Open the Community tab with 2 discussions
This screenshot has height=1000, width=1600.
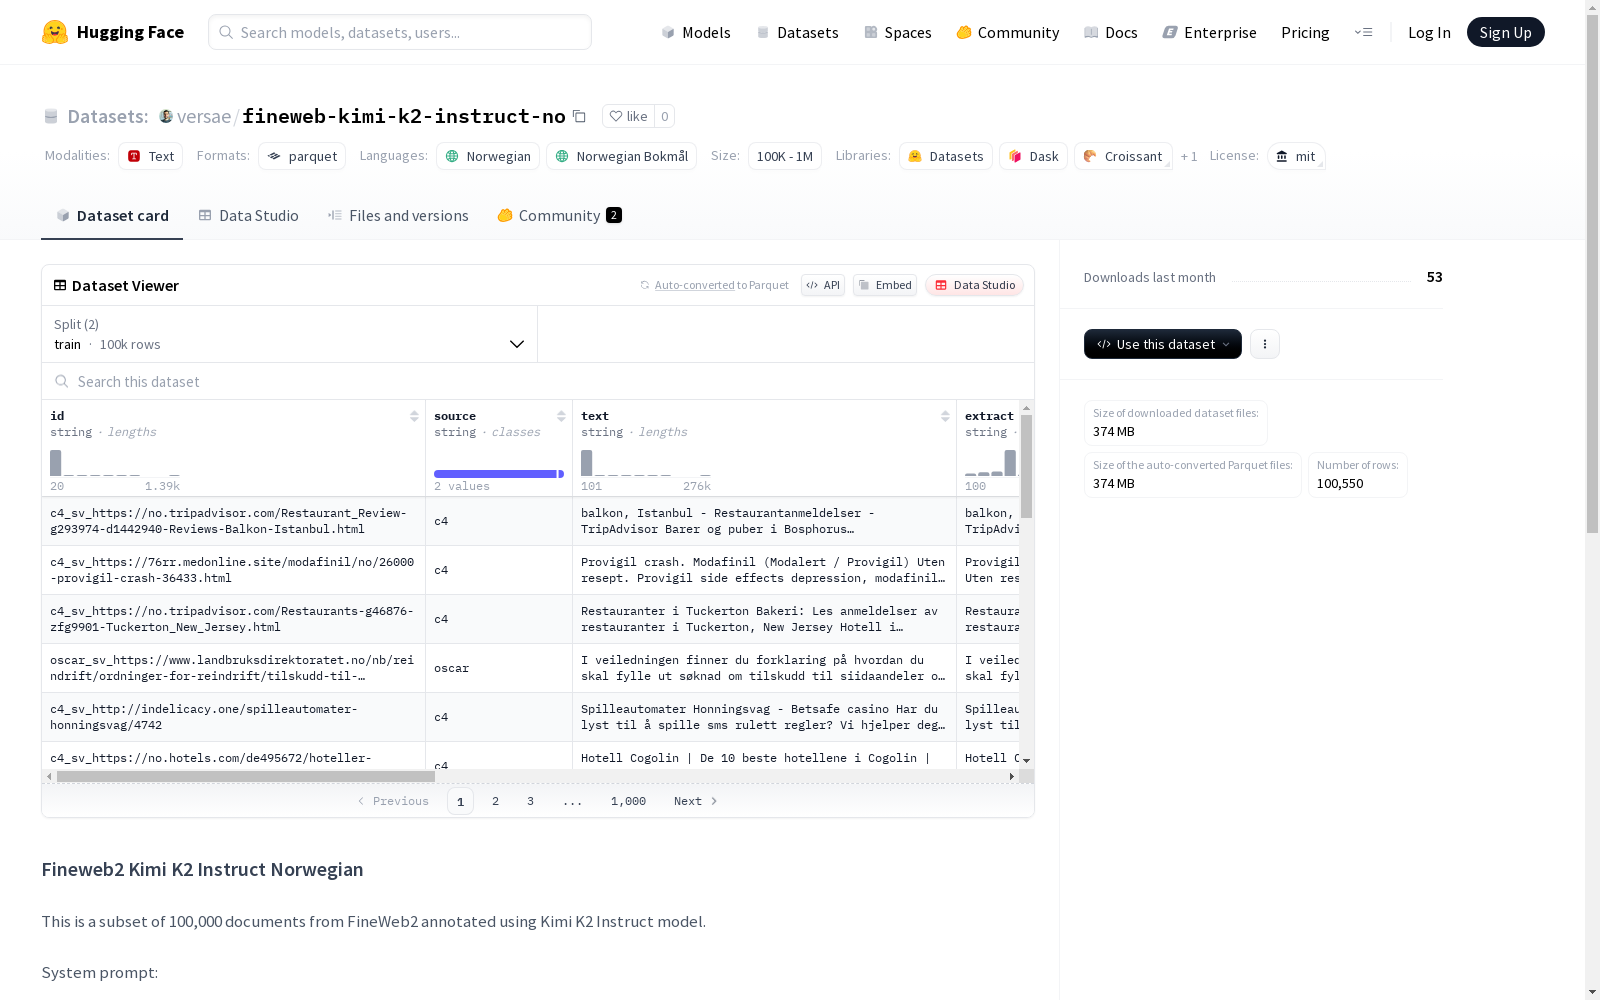click(x=559, y=216)
